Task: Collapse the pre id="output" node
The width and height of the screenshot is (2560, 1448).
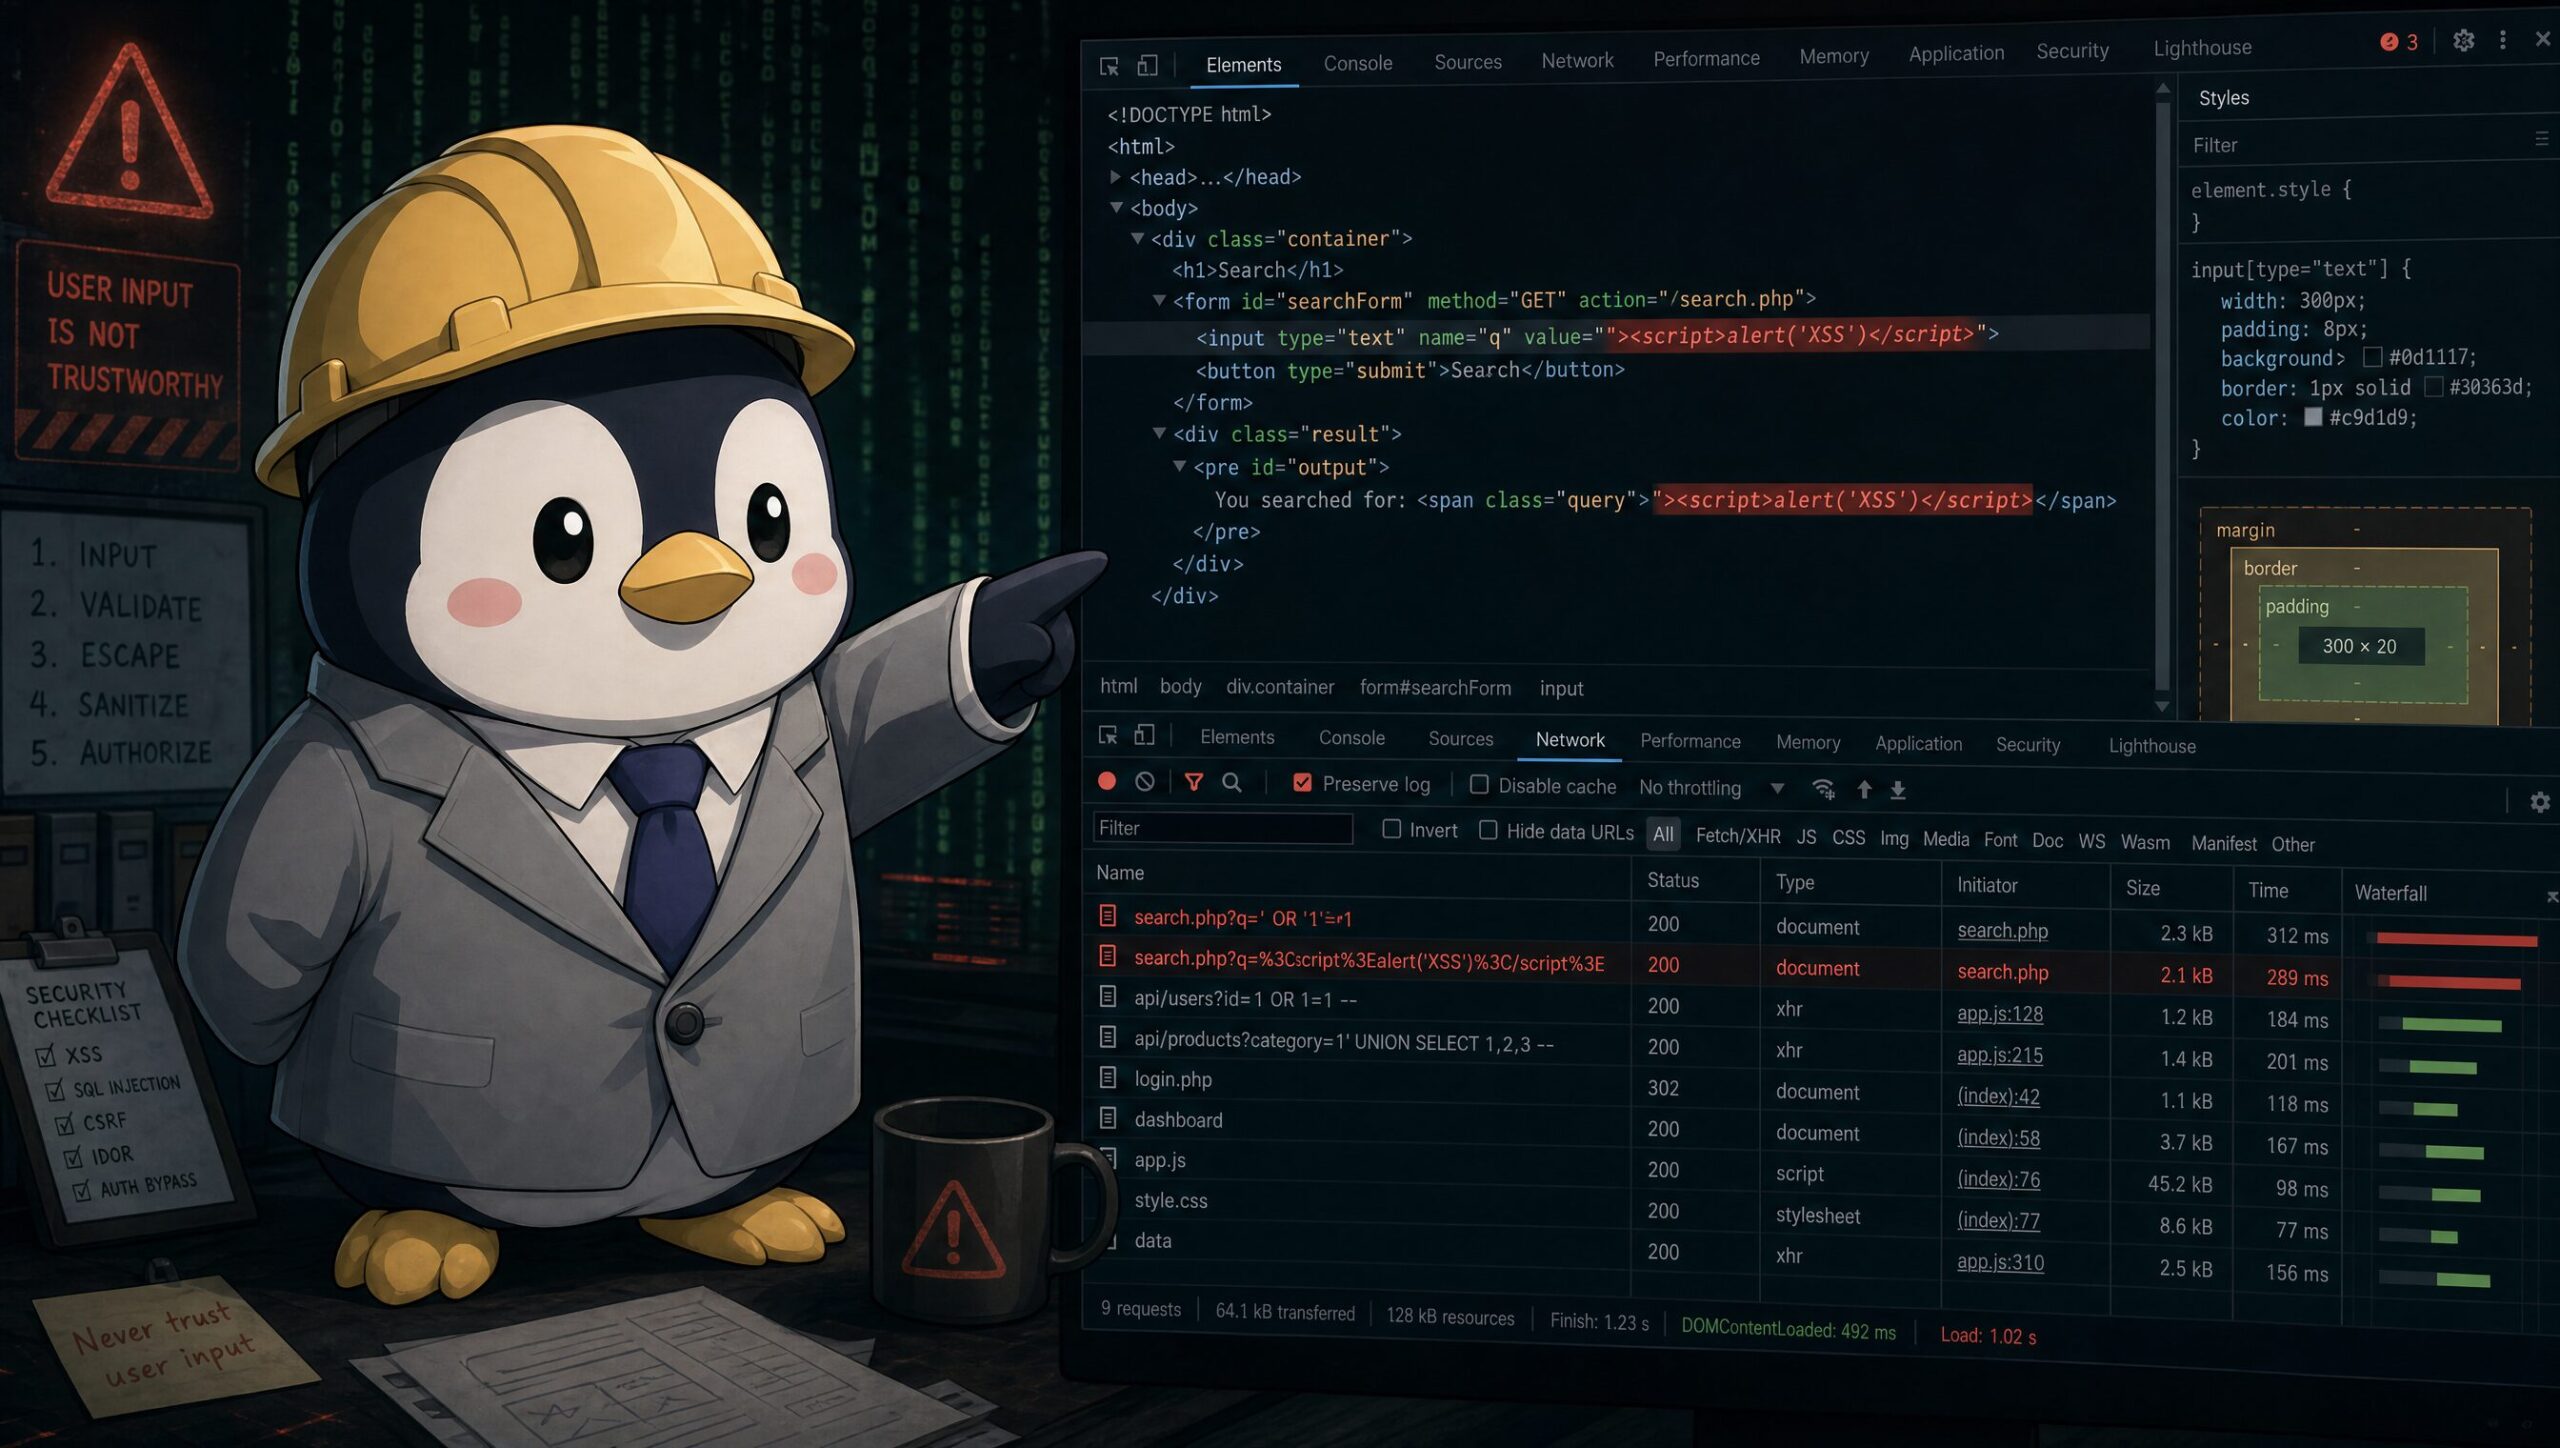Action: (x=1180, y=467)
